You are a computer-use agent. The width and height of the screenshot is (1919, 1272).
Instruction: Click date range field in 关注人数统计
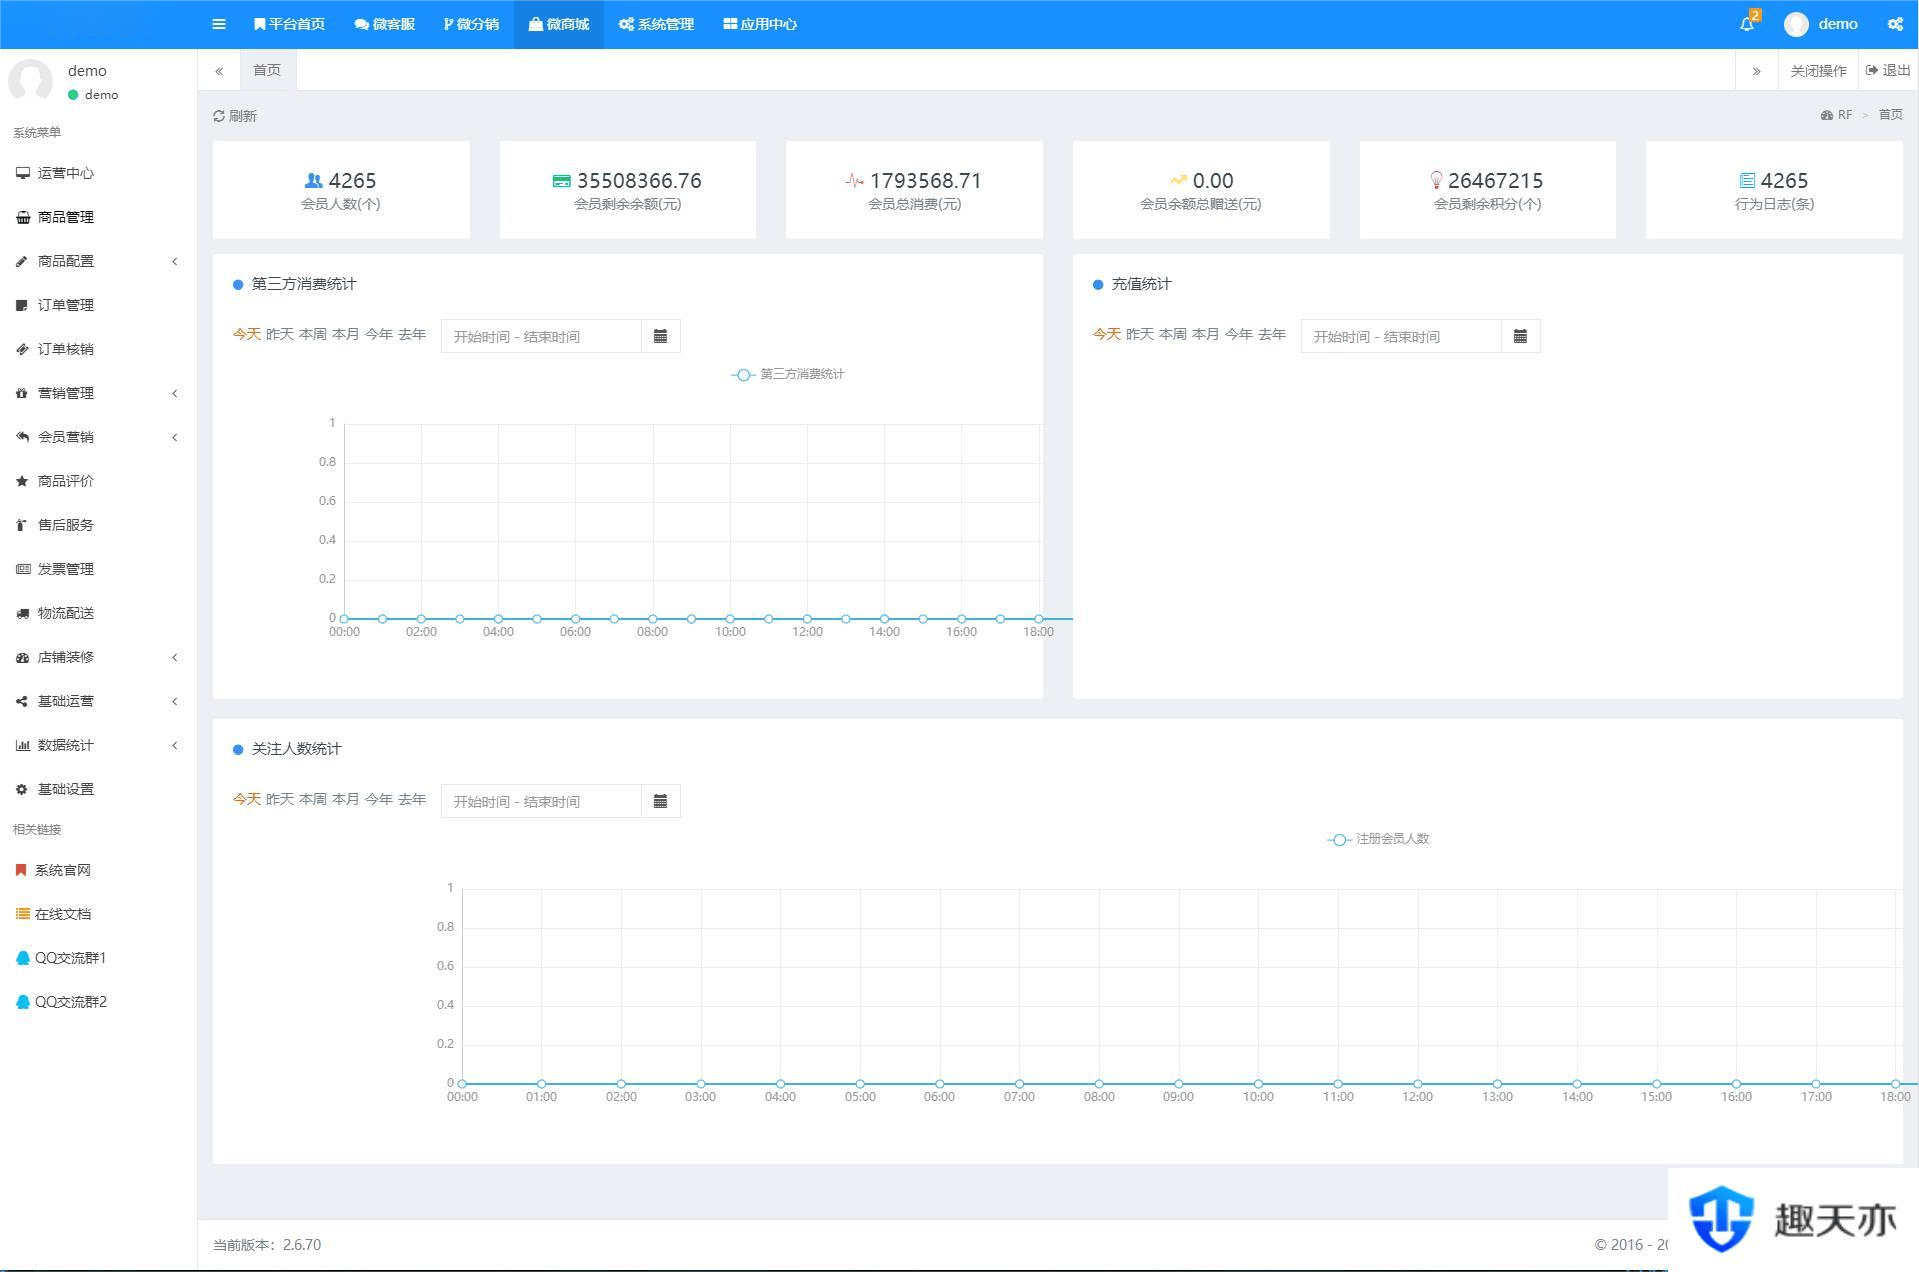tap(541, 801)
